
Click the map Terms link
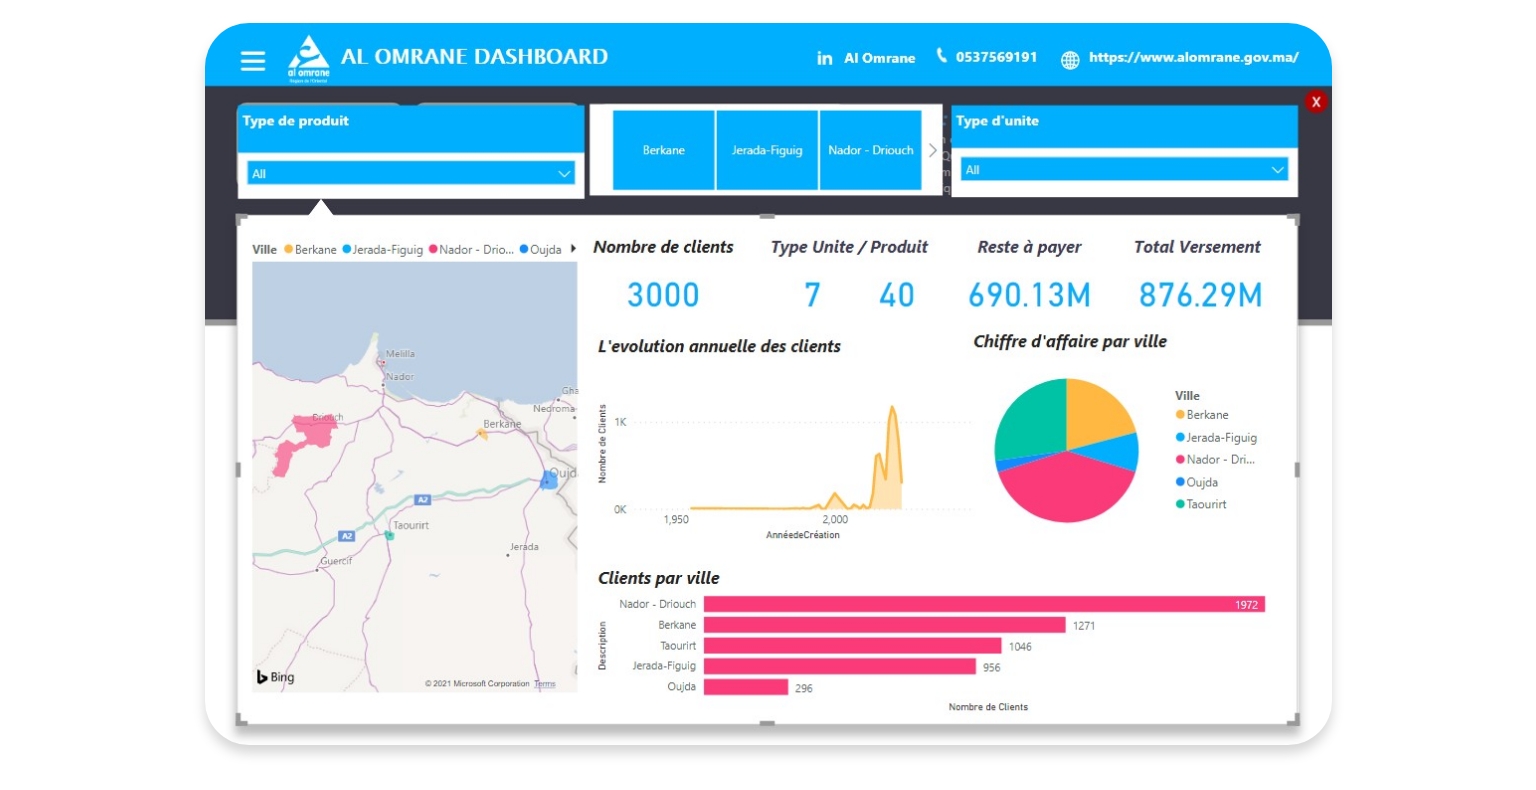tap(545, 684)
